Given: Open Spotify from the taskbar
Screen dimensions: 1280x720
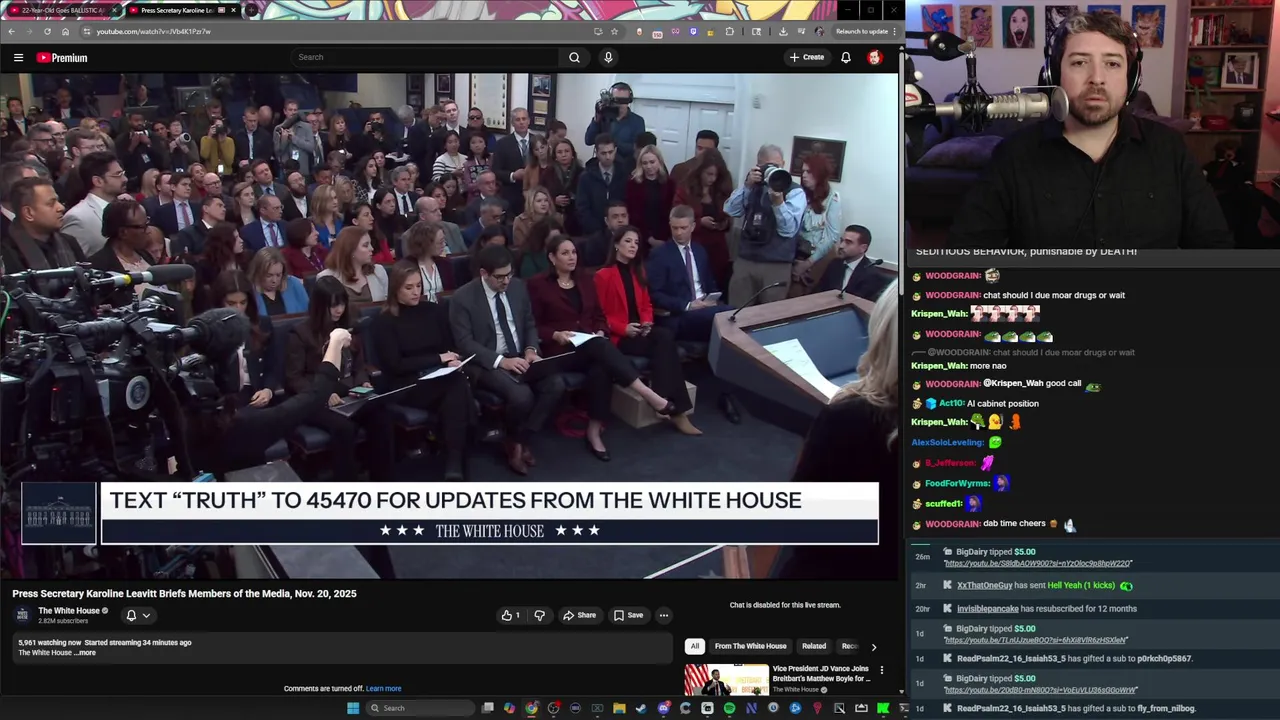Looking at the screenshot, I should click(x=729, y=708).
